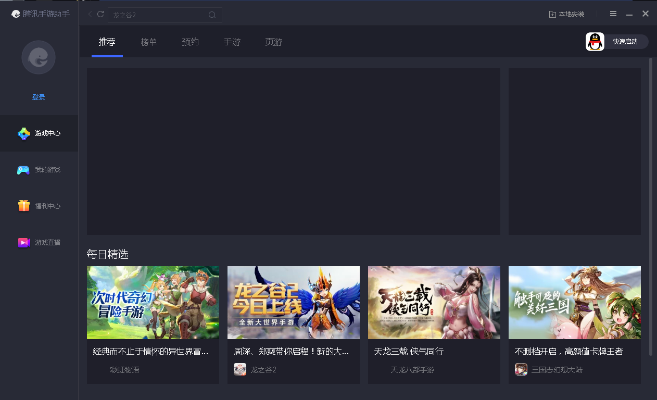Click the caption 天龙三载 侠气同行 below the image

click(409, 351)
